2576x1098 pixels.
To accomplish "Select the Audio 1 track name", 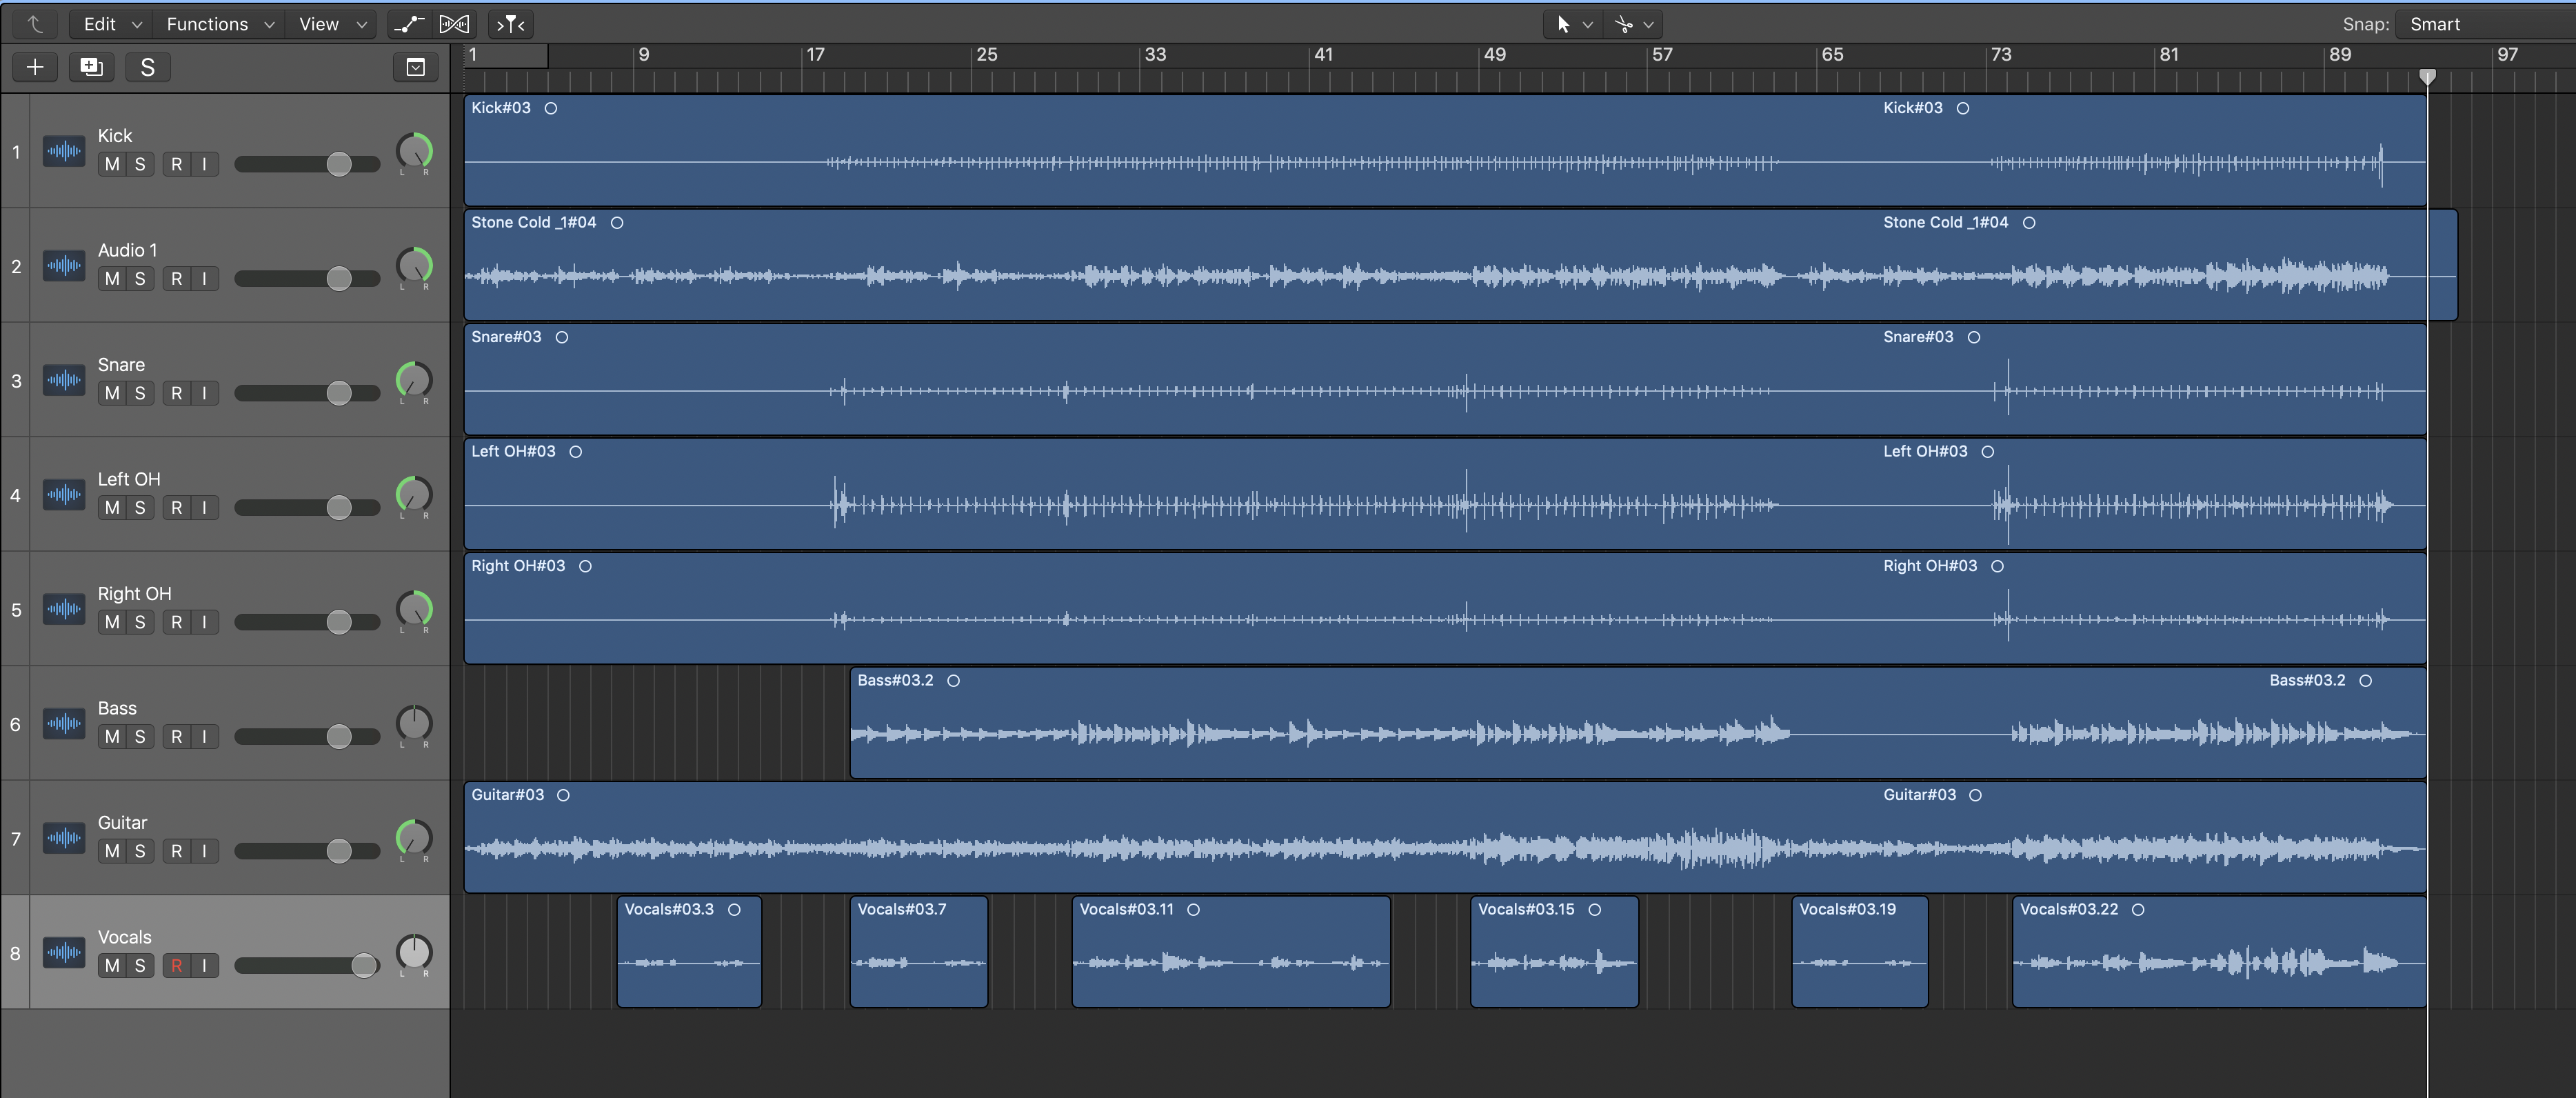I will [127, 250].
